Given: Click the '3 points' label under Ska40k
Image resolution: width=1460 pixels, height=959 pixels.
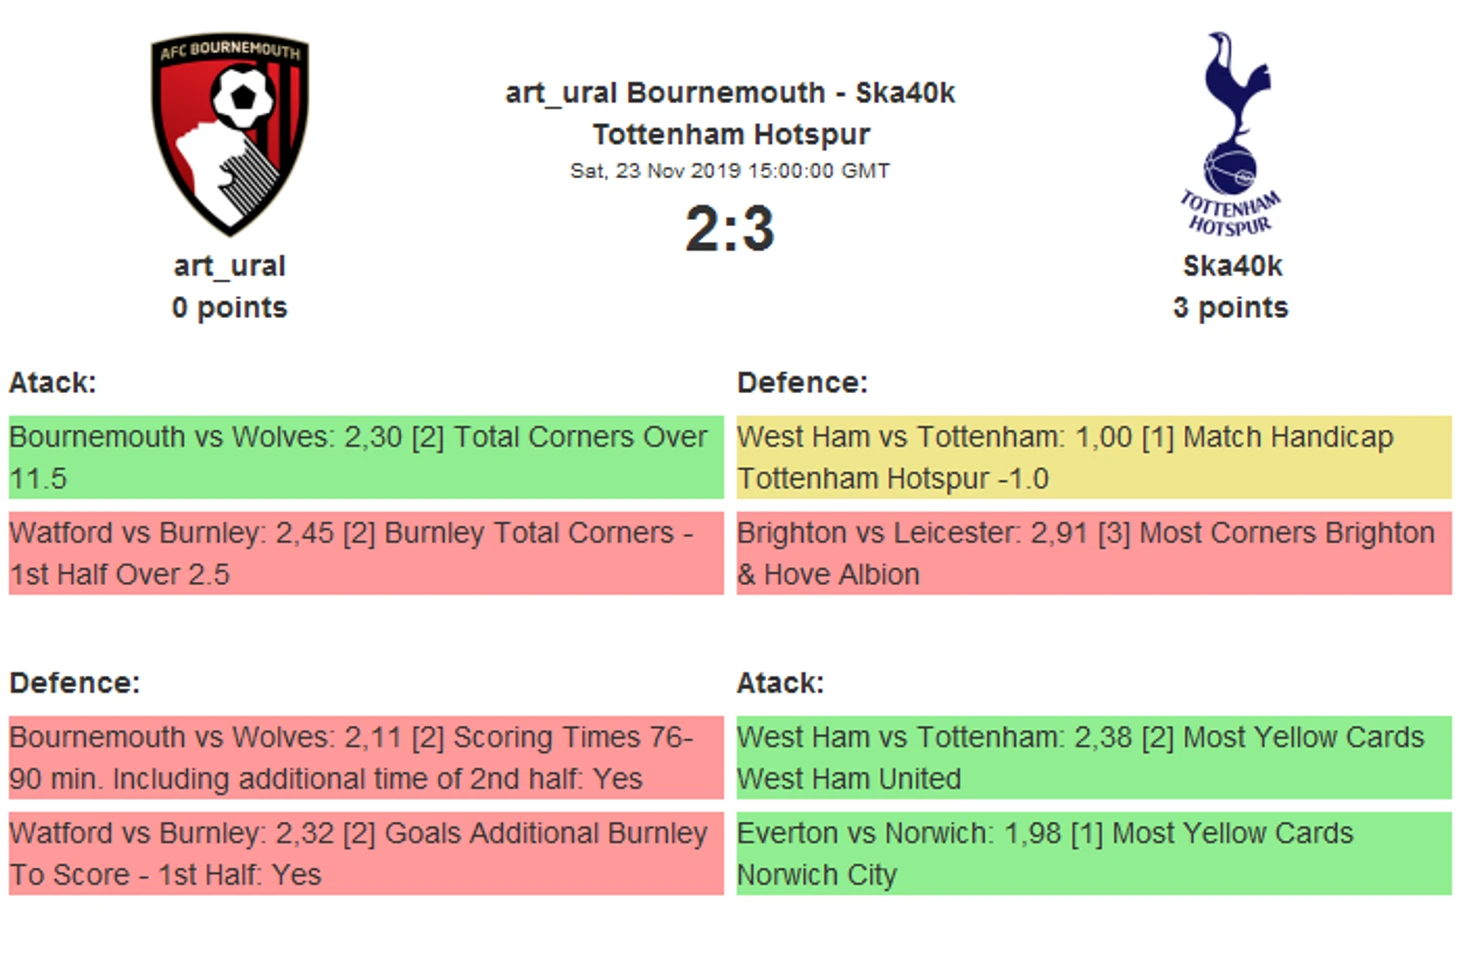Looking at the screenshot, I should pos(1230,308).
